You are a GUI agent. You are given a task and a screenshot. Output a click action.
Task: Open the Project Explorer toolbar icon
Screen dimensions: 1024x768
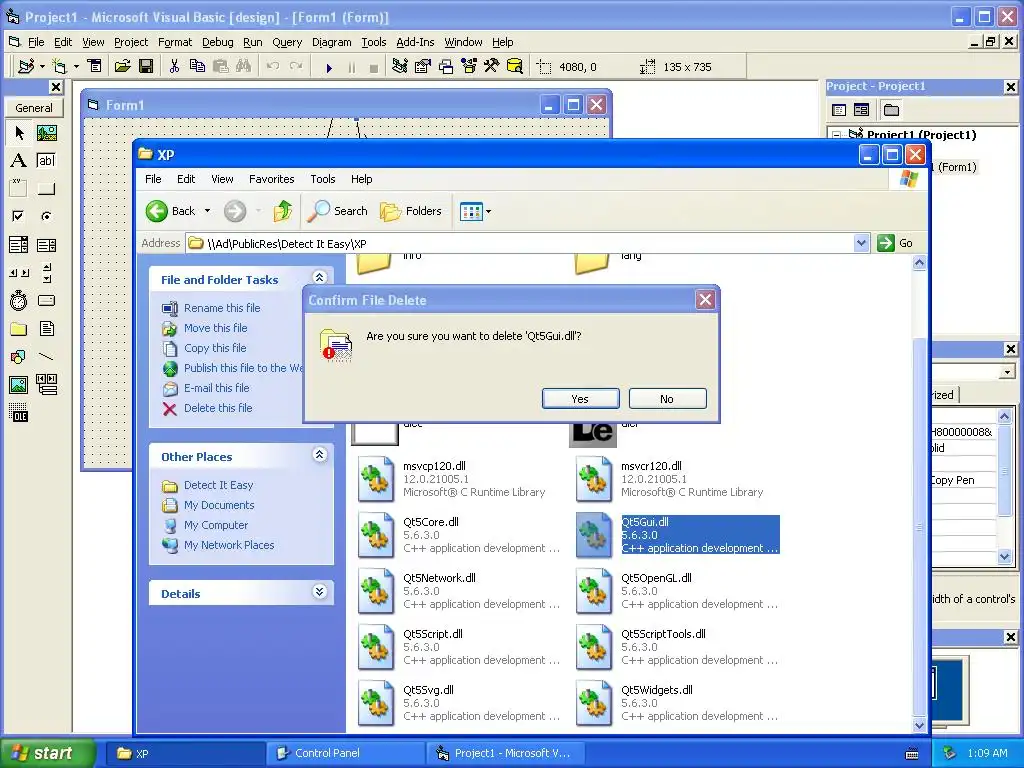[x=400, y=66]
